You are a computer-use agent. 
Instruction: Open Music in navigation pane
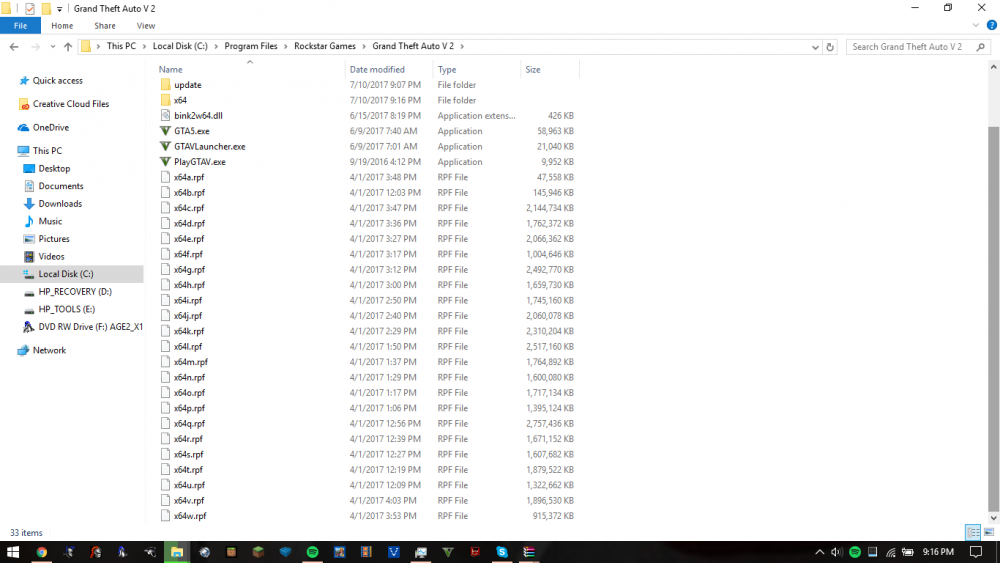pos(50,221)
